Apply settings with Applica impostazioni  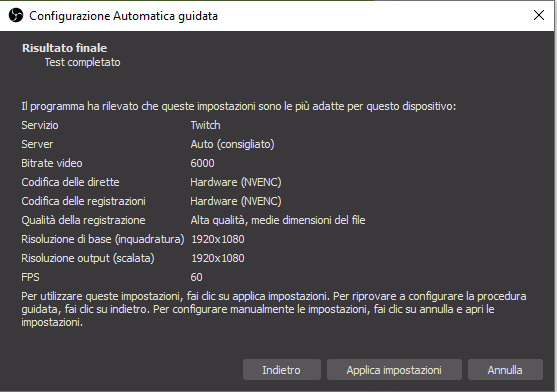click(x=394, y=370)
